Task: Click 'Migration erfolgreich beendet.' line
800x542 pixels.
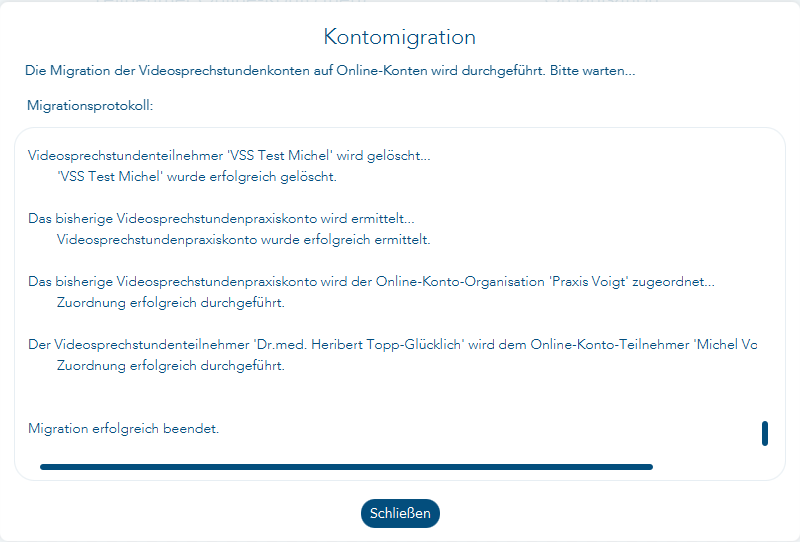Action: (123, 429)
